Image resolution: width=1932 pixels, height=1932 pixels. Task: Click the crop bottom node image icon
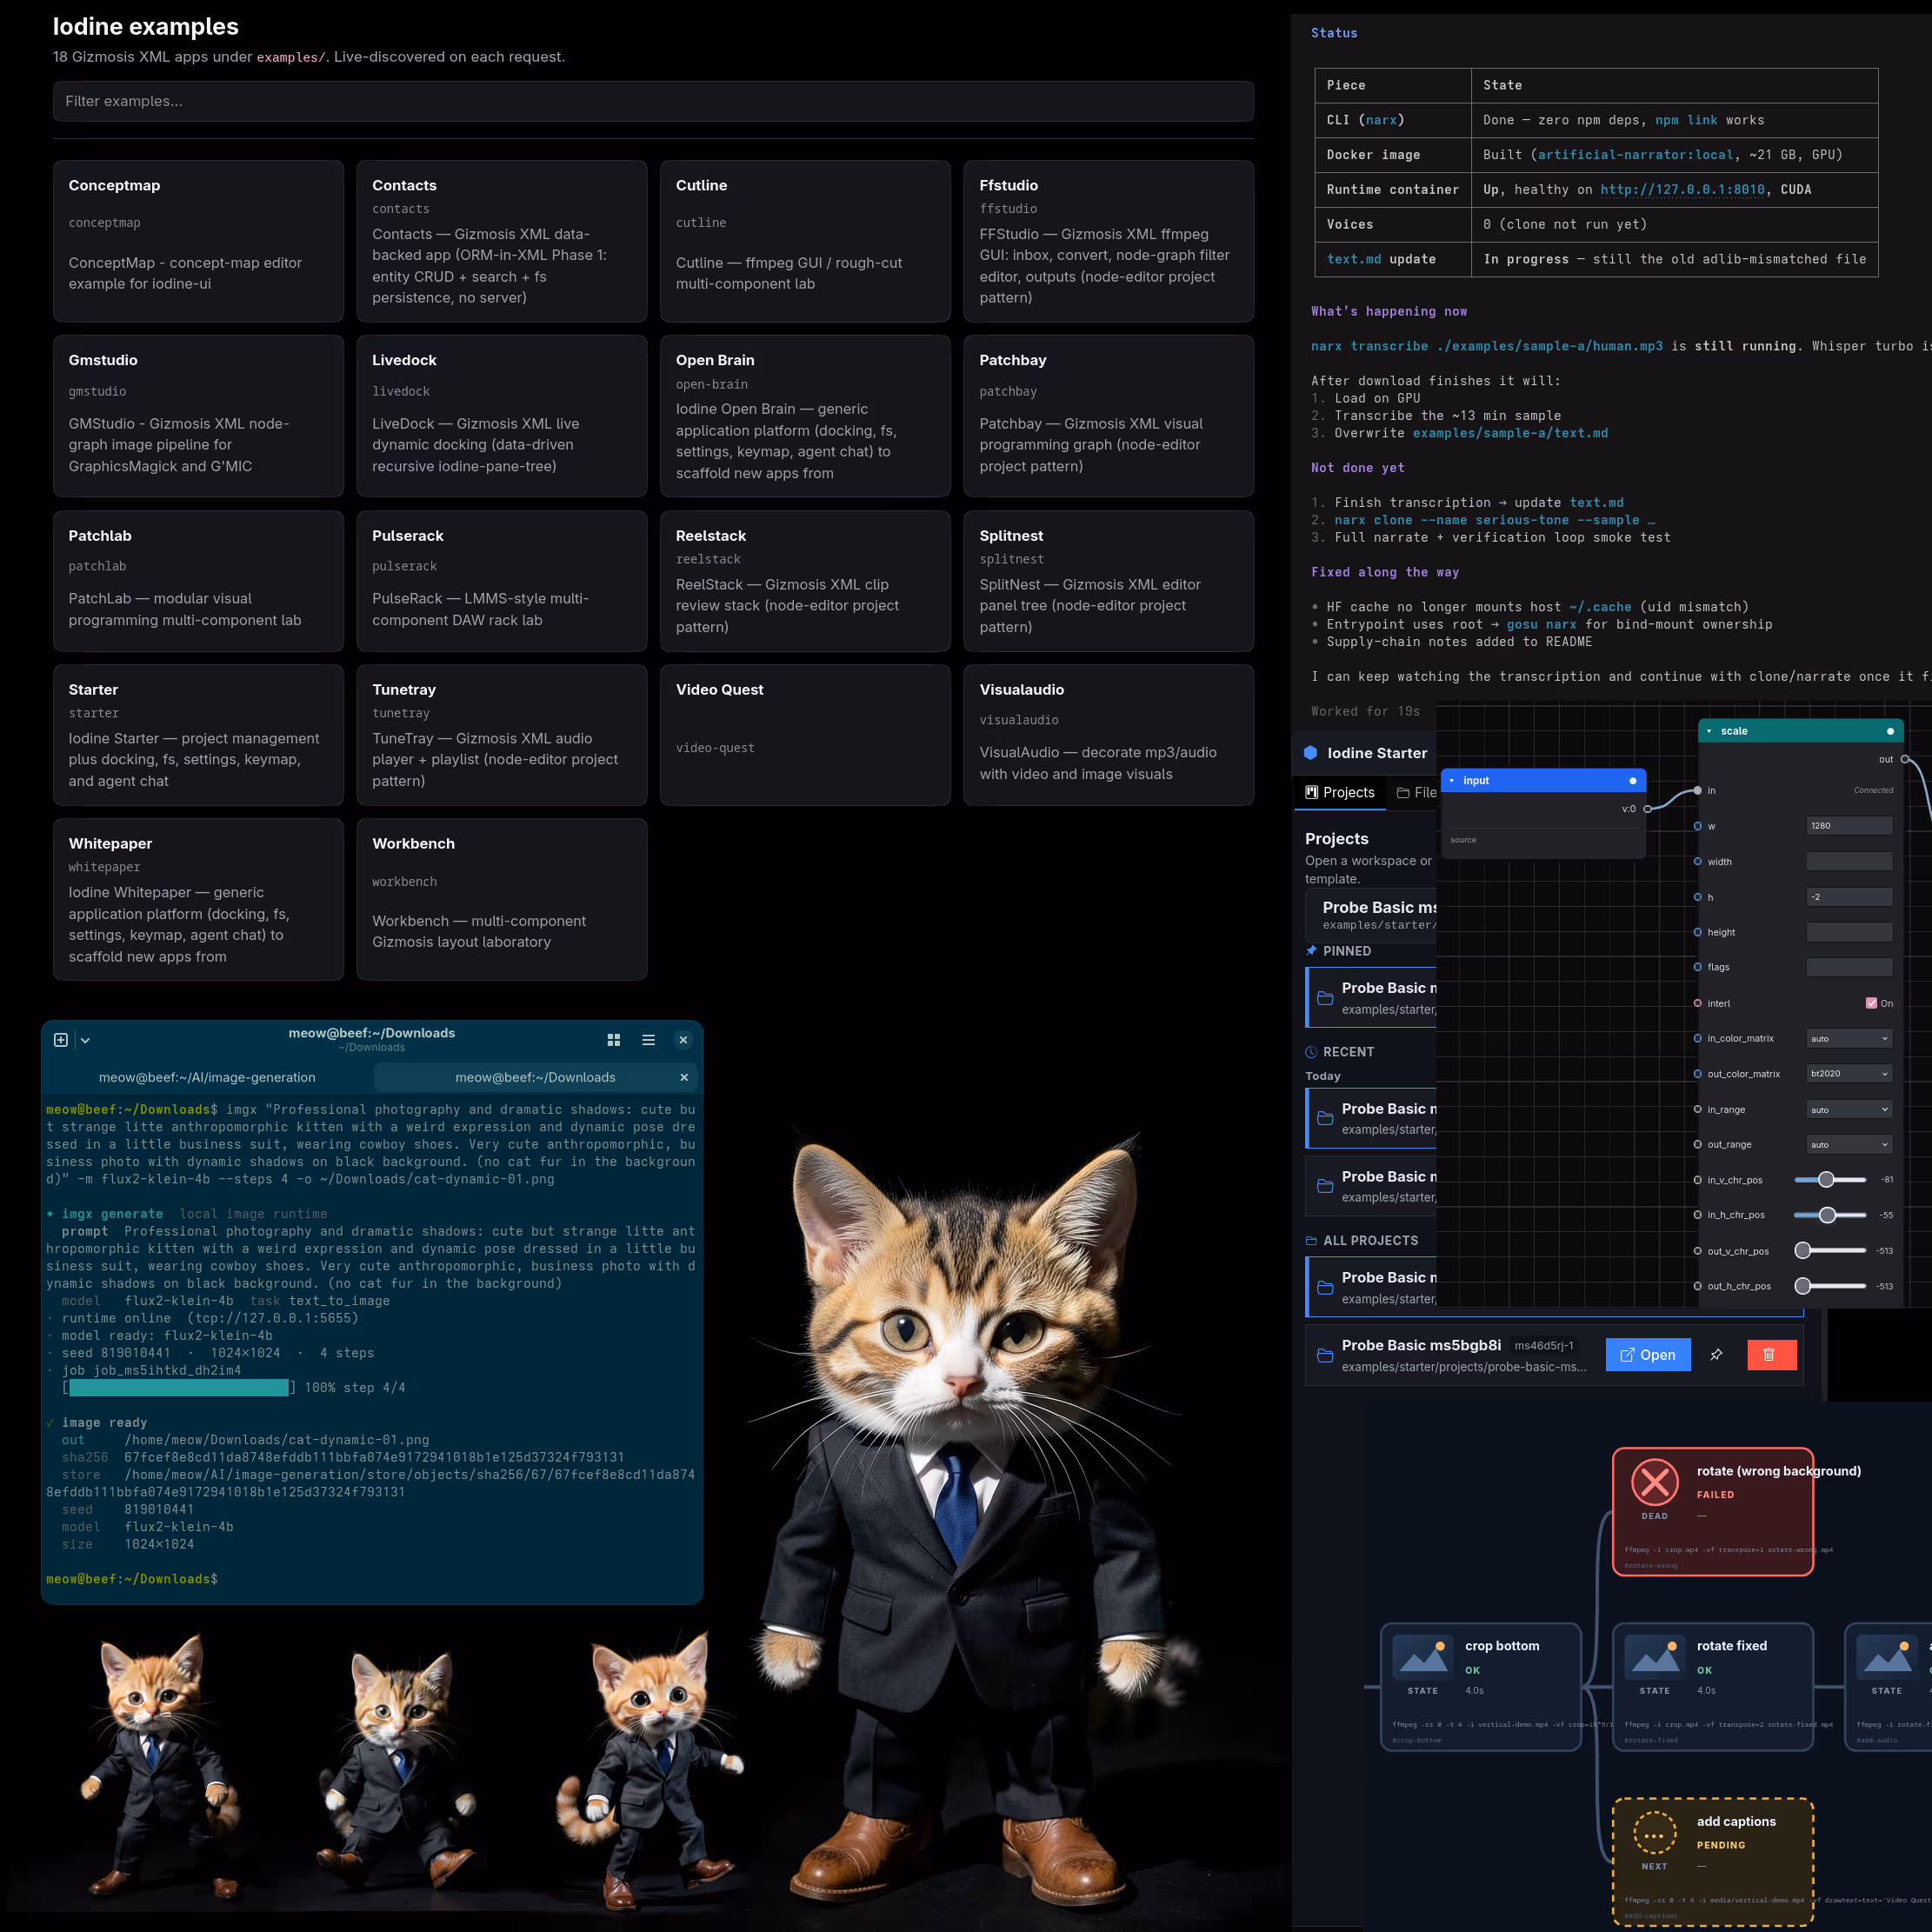pos(1422,1656)
